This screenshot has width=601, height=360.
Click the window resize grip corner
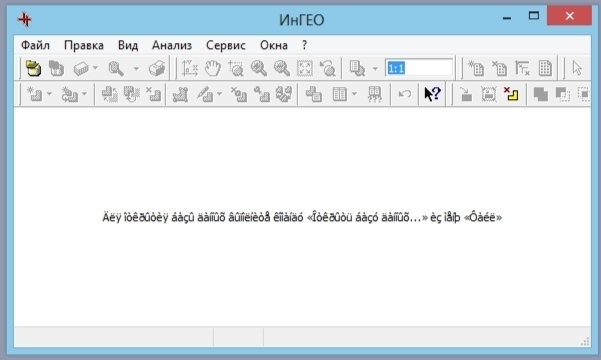[x=585, y=341]
